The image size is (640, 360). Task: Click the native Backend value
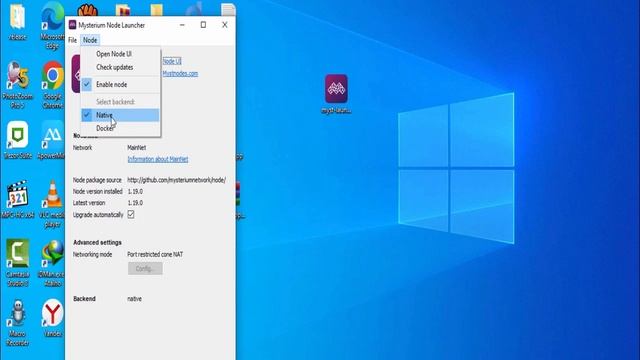[x=135, y=299]
